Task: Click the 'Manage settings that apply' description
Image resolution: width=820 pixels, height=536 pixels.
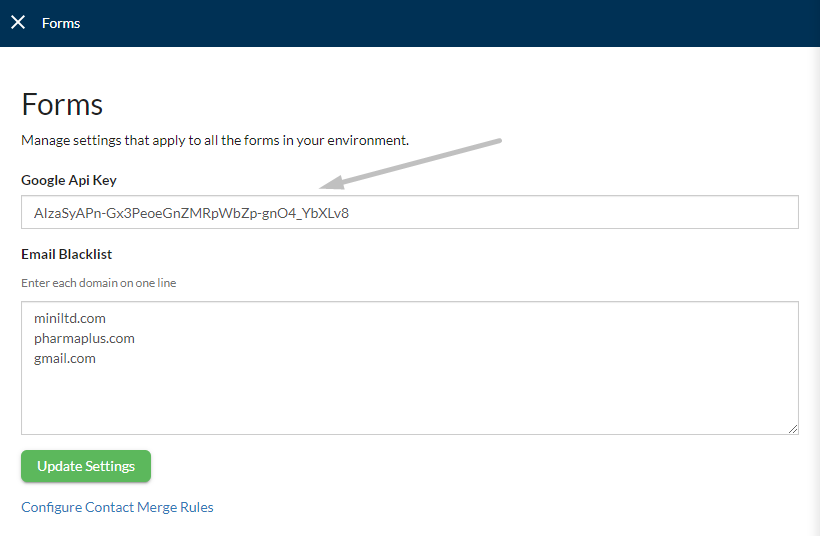Action: [x=215, y=141]
